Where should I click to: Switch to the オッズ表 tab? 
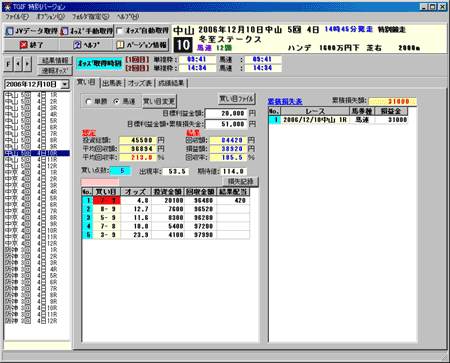[x=140, y=83]
